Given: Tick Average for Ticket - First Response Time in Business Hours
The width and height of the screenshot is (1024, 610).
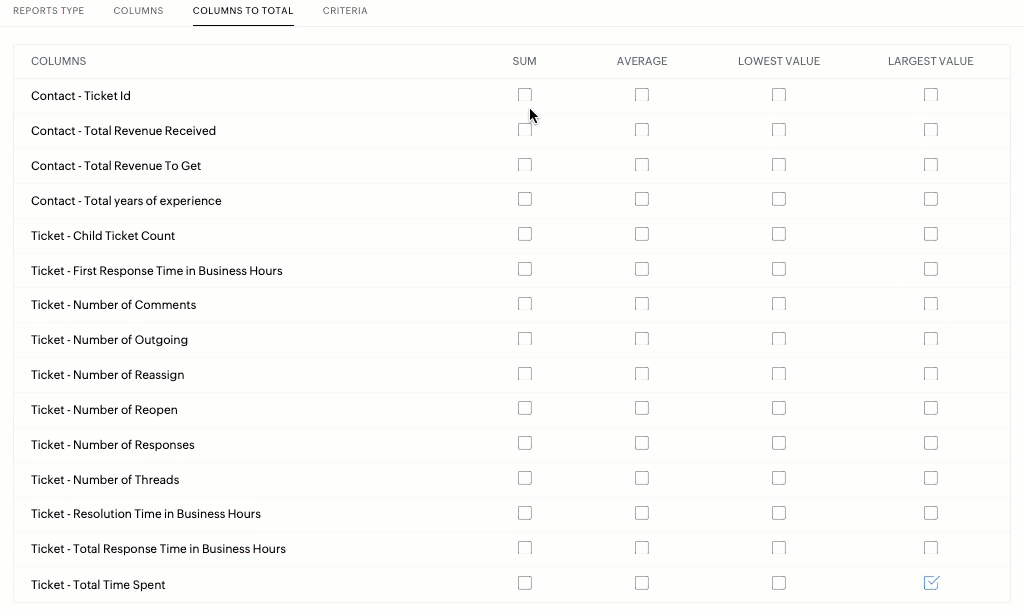Looking at the screenshot, I should (642, 269).
